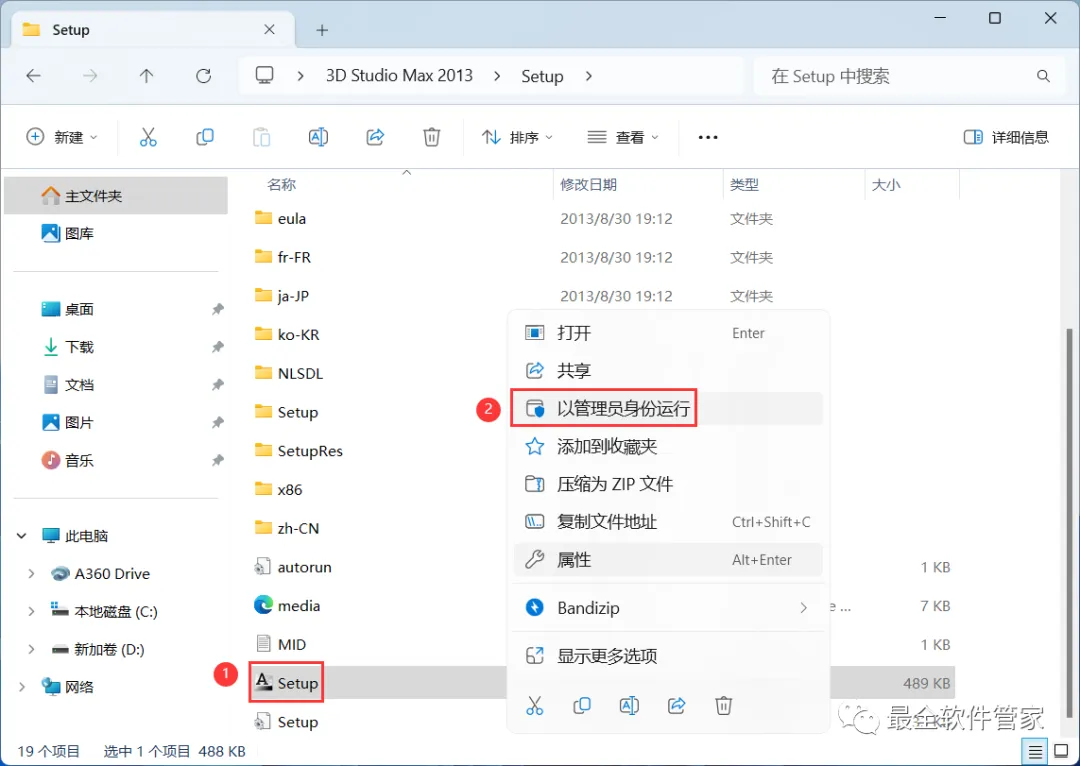Click the Copy icon in the toolbar
This screenshot has width=1080, height=766.
click(205, 137)
